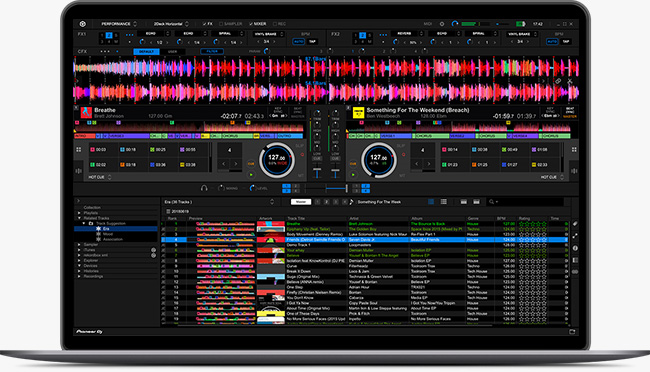
Task: Click the headphones icon below the mixer
Action: pos(204,188)
